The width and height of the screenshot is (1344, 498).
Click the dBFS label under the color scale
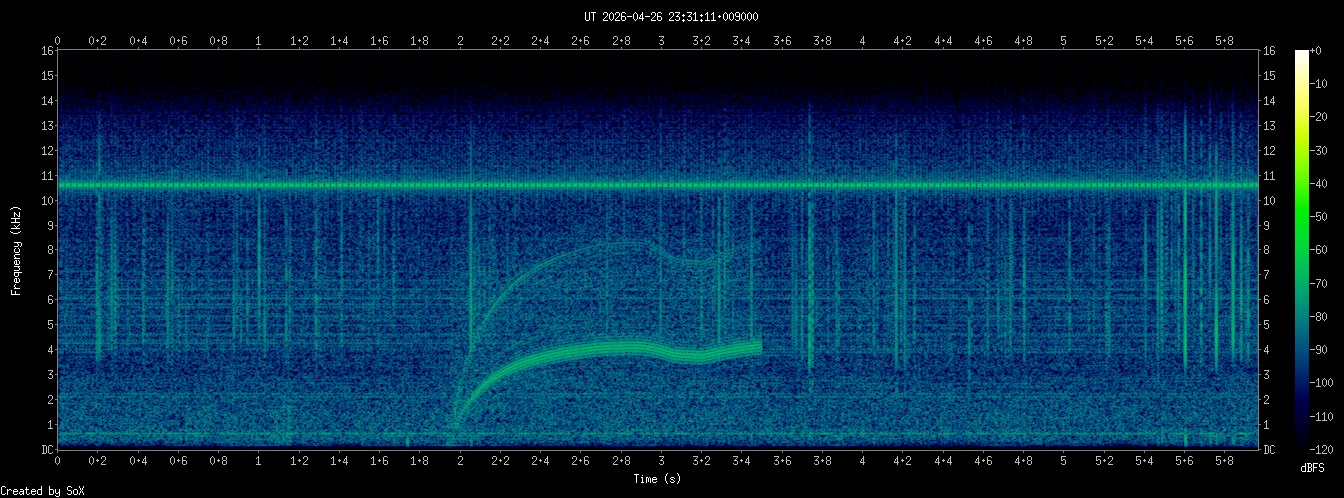click(x=1312, y=468)
